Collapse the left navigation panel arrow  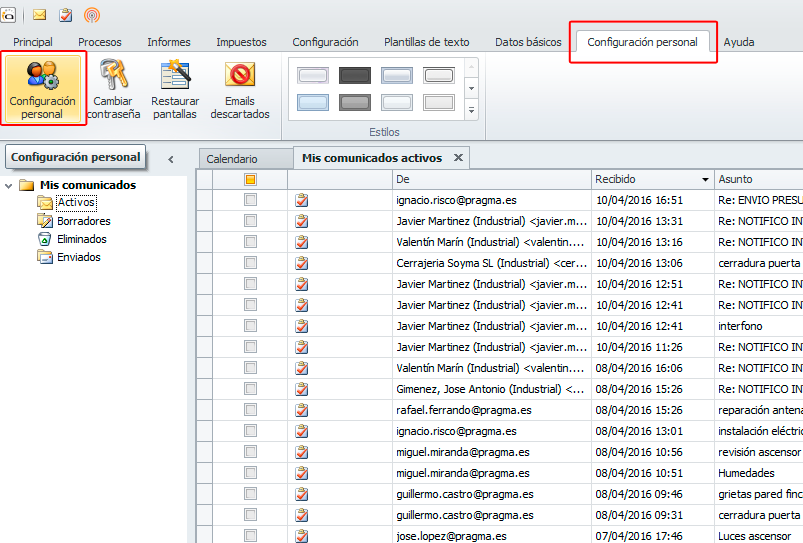(x=171, y=159)
